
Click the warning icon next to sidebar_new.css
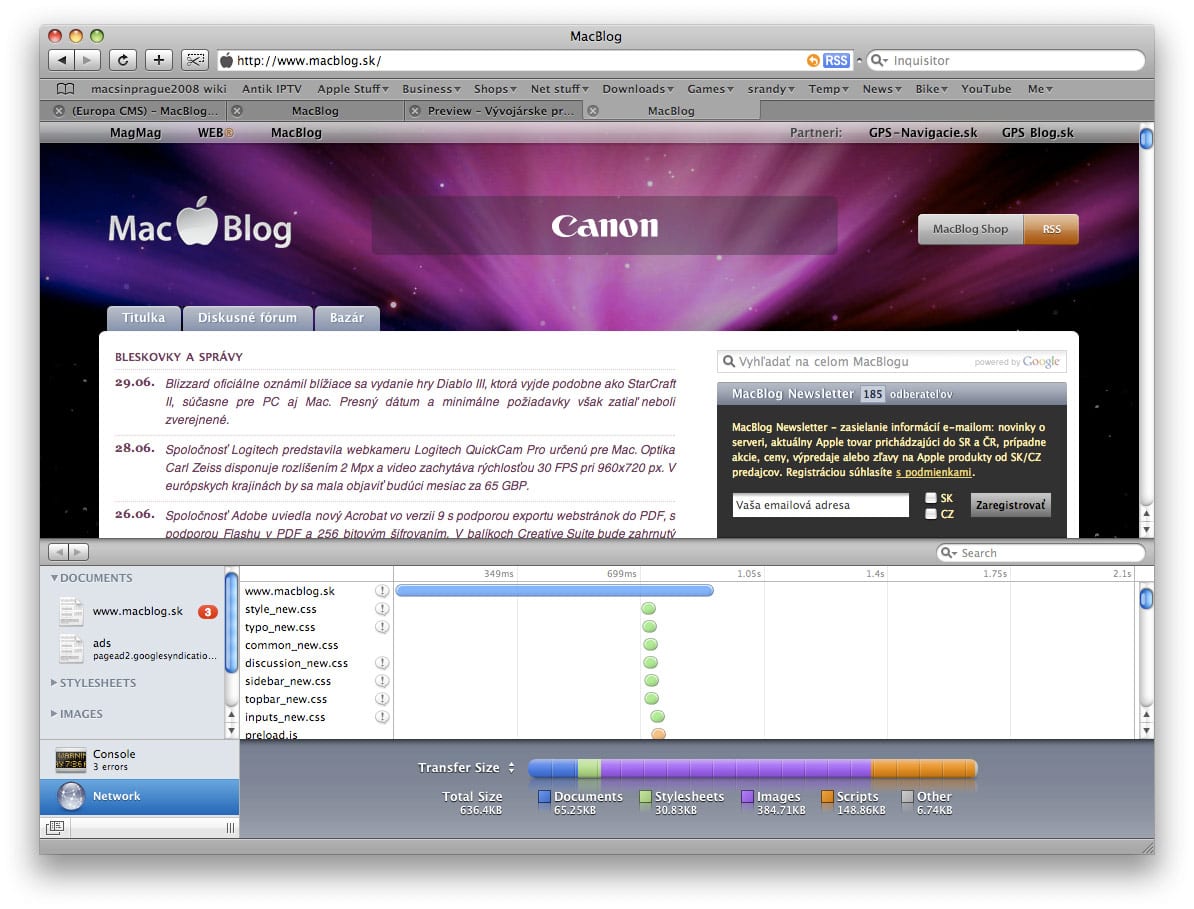[382, 681]
